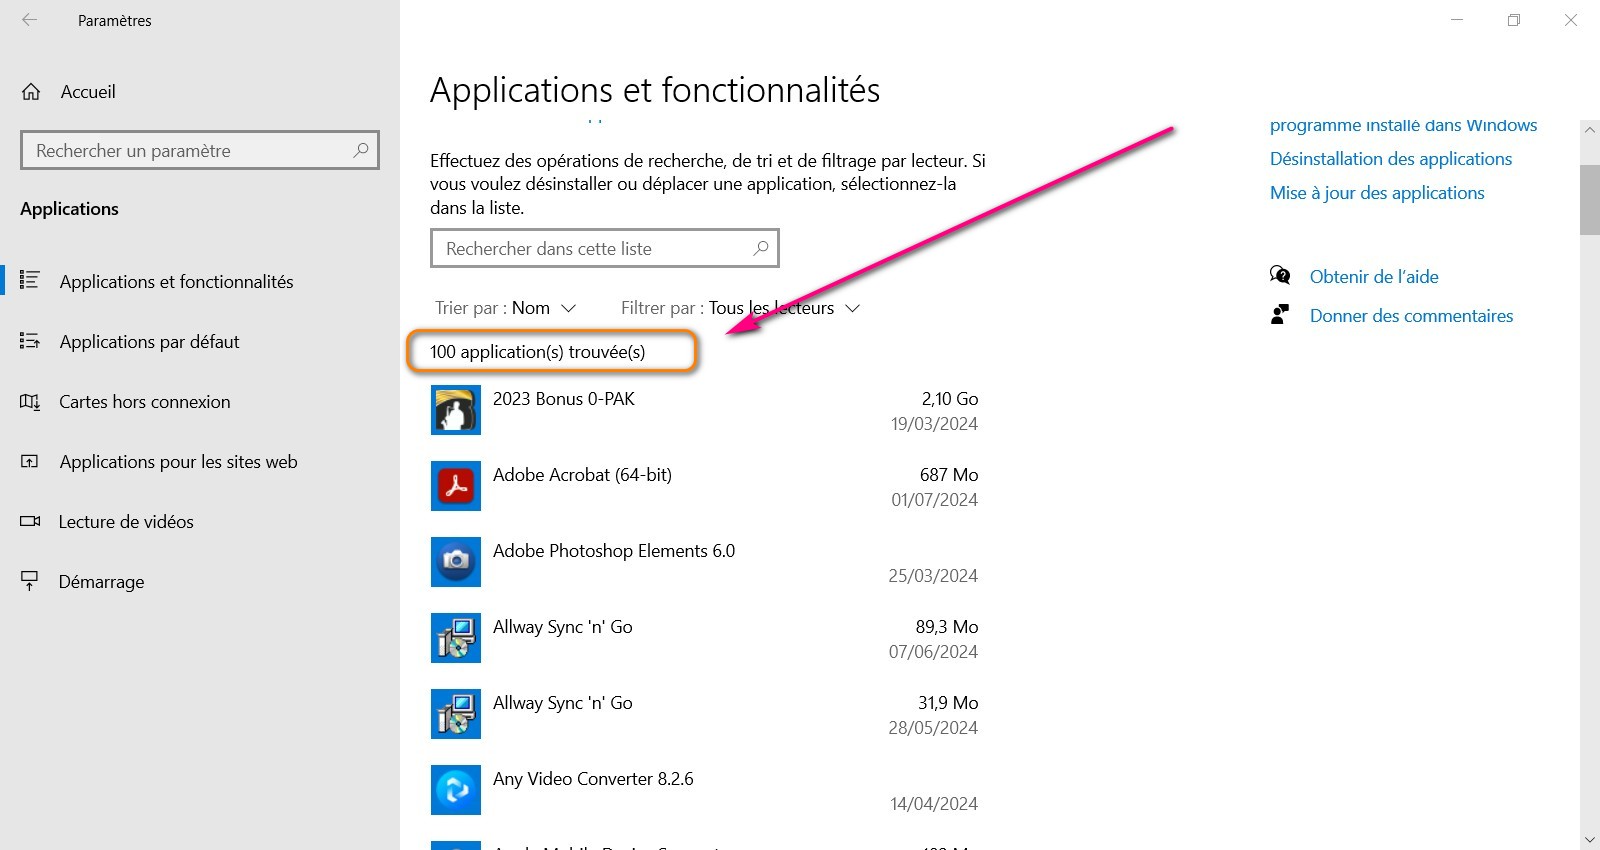Viewport: 1600px width, 850px height.
Task: Click the Adobe Photoshop Elements 6.0 icon
Action: [x=456, y=562]
